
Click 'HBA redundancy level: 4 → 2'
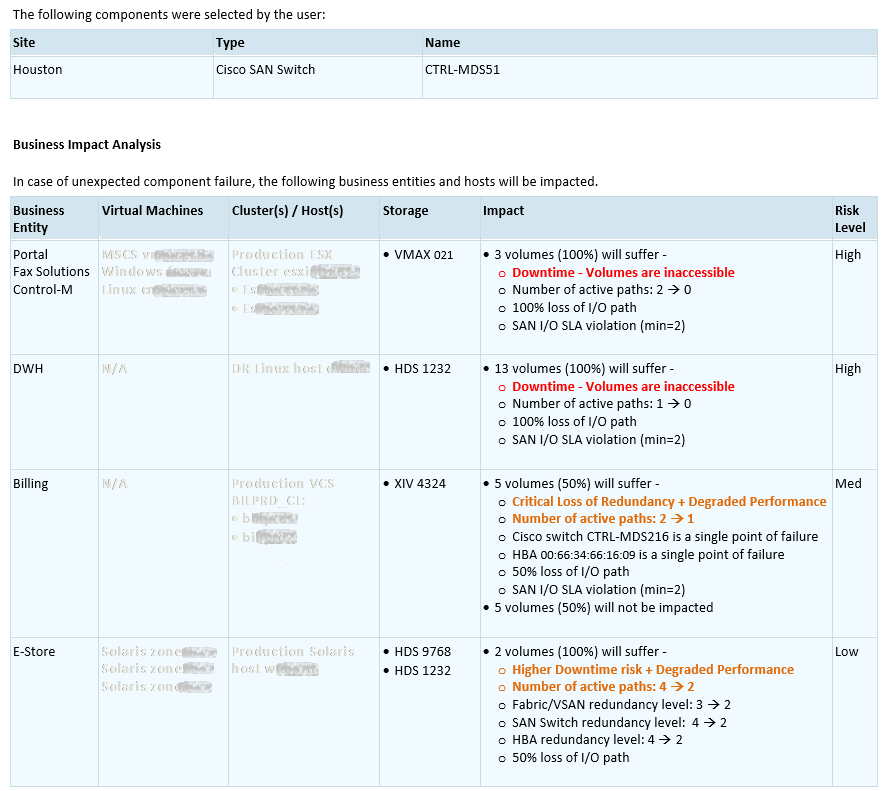point(597,740)
